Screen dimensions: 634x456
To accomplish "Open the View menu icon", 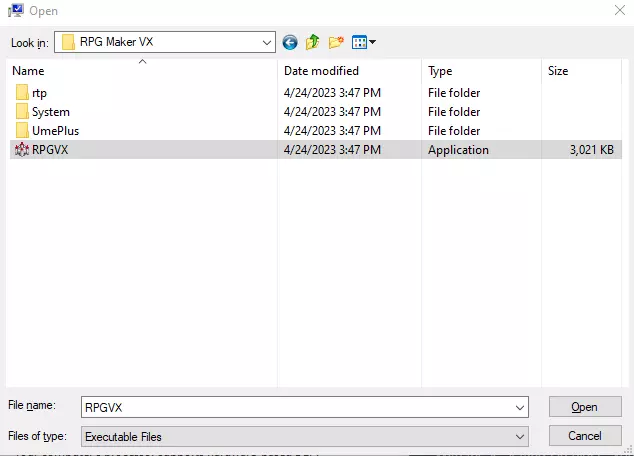I will click(x=359, y=42).
